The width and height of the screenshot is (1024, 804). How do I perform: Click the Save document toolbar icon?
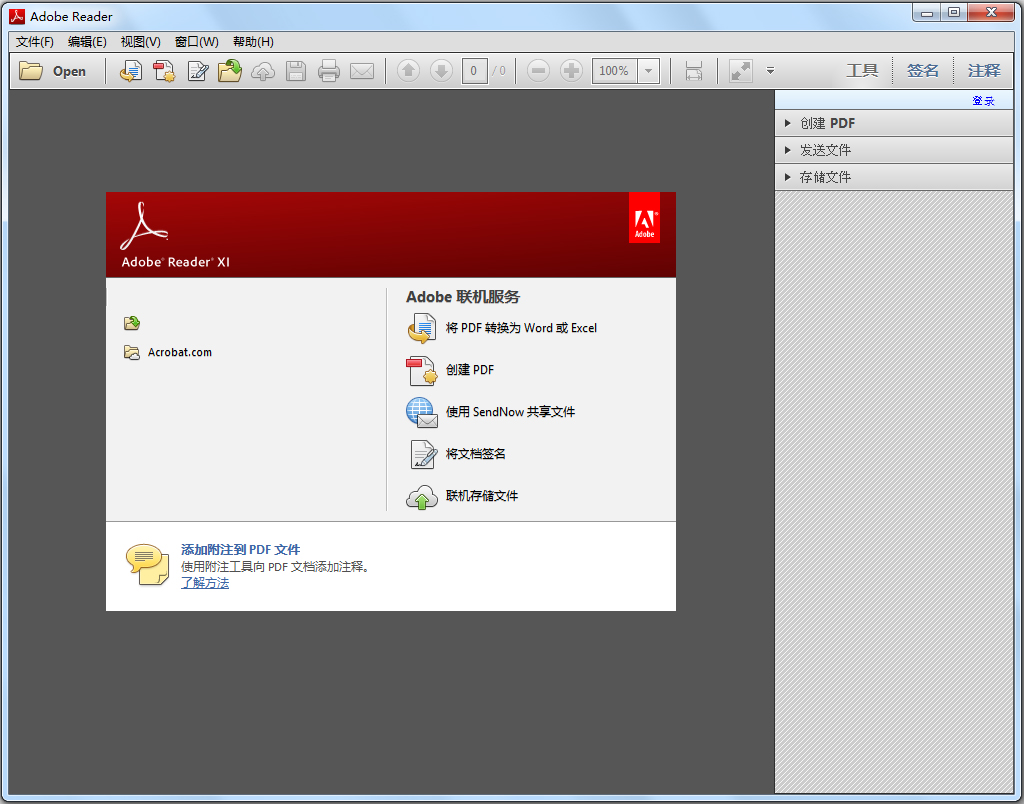295,71
